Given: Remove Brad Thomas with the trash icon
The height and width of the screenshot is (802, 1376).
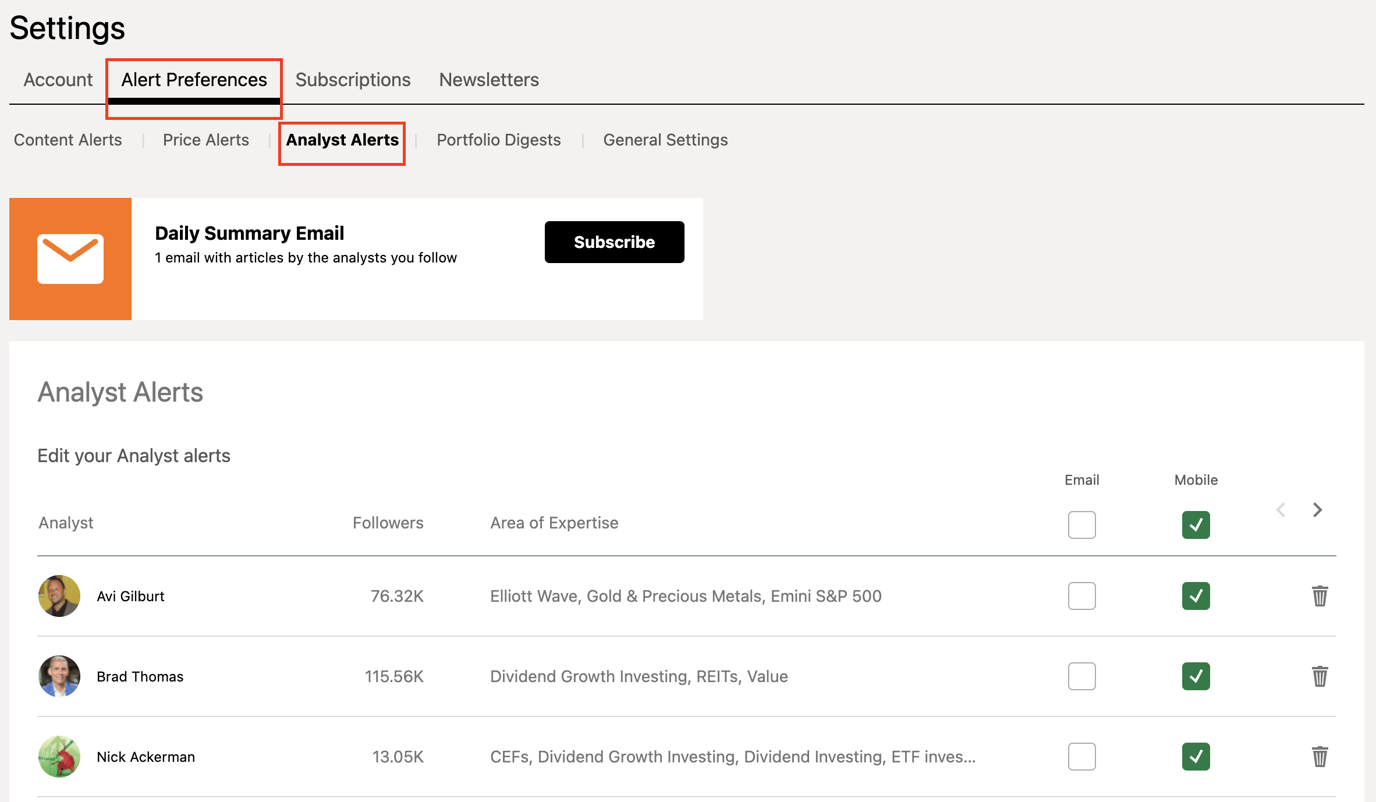Looking at the screenshot, I should 1320,676.
